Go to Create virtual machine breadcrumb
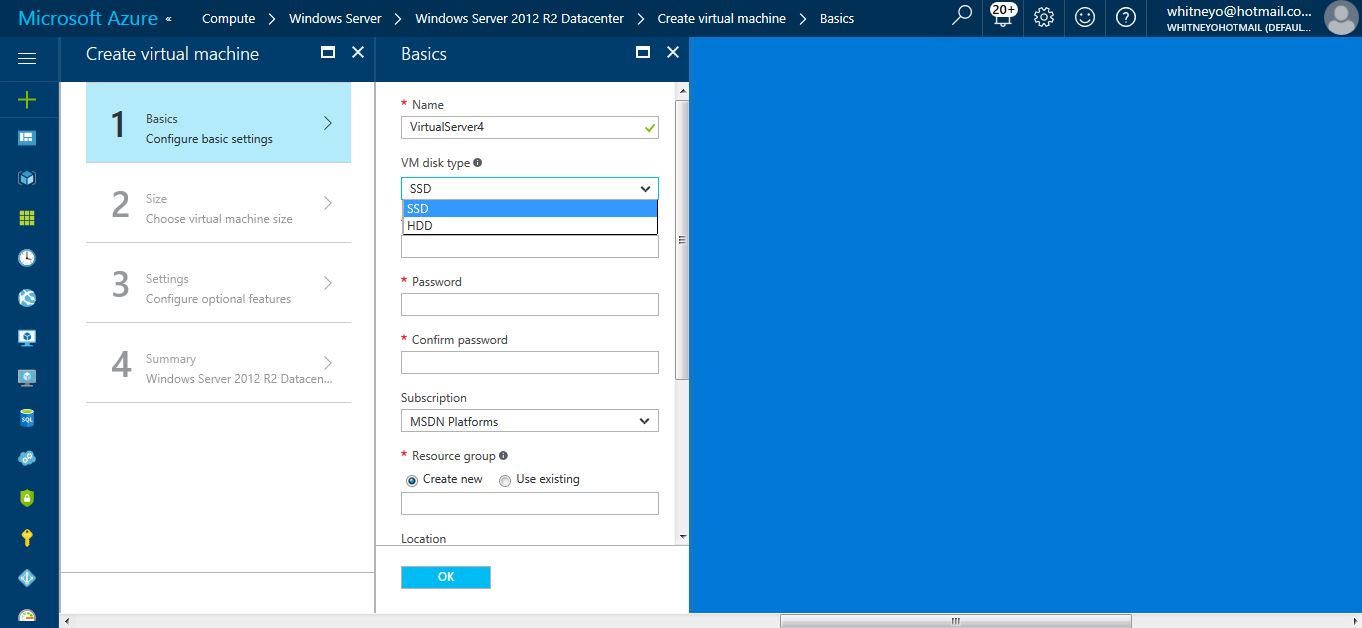Image resolution: width=1362 pixels, height=628 pixels. pyautogui.click(x=721, y=18)
